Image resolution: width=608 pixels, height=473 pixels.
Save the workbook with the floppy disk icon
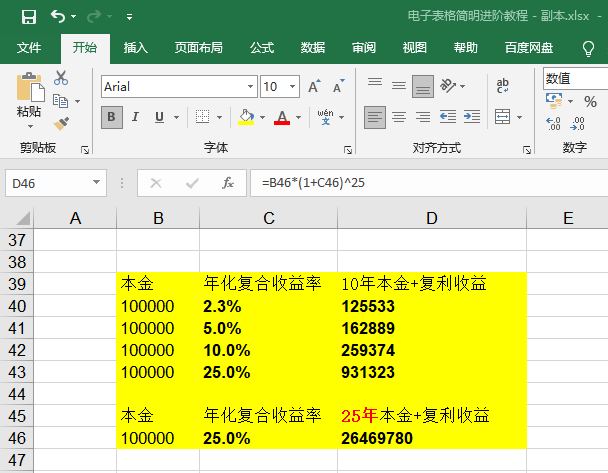coord(29,17)
